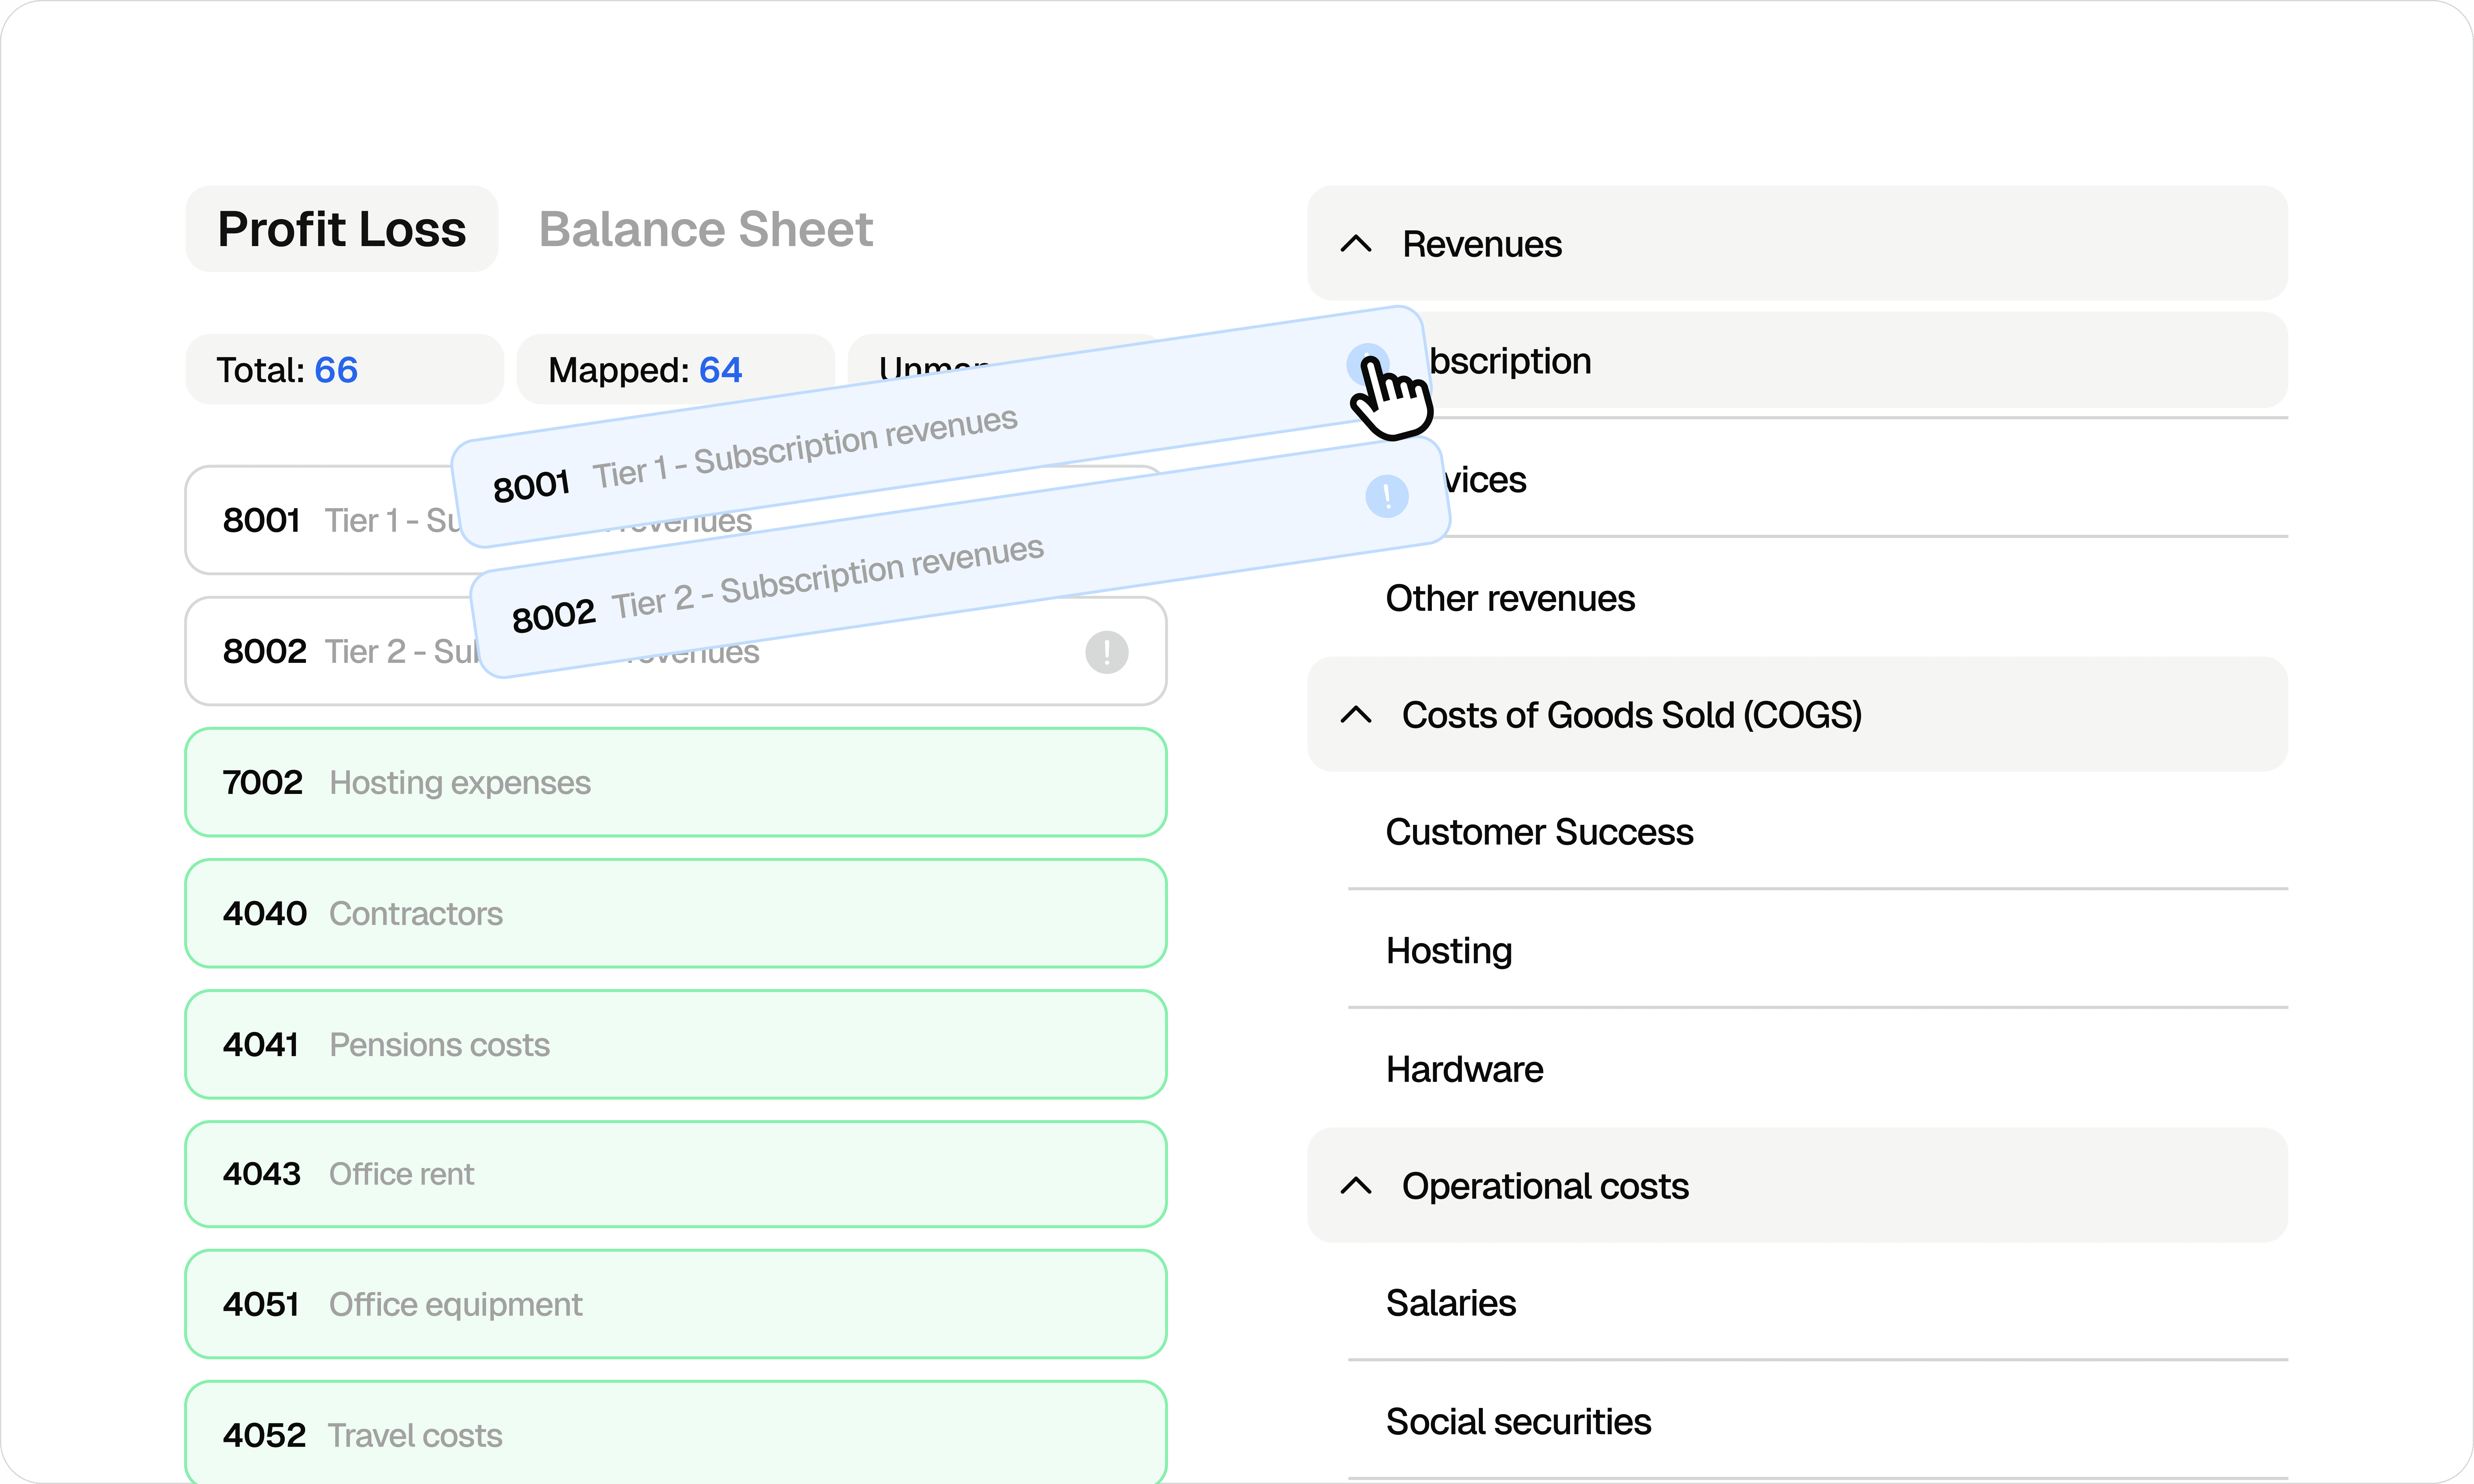Select the 4041 Pensions costs account

tap(676, 1044)
